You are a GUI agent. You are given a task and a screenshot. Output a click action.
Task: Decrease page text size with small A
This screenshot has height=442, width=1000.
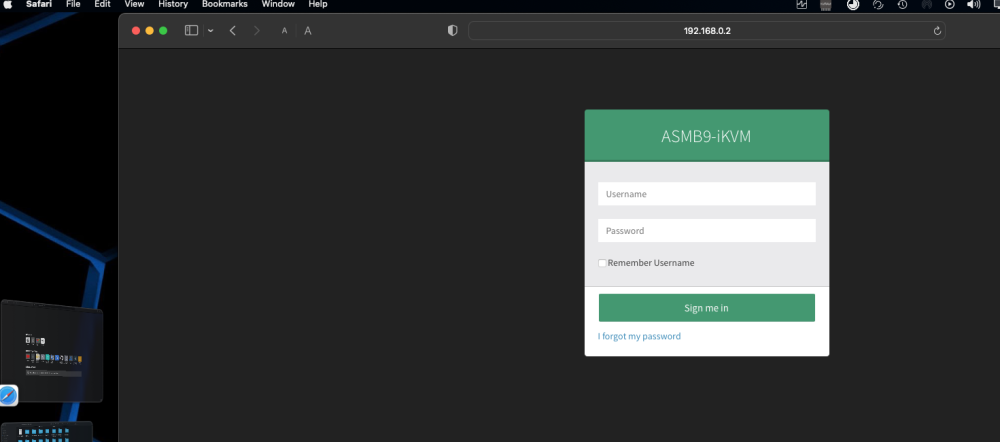tap(284, 31)
